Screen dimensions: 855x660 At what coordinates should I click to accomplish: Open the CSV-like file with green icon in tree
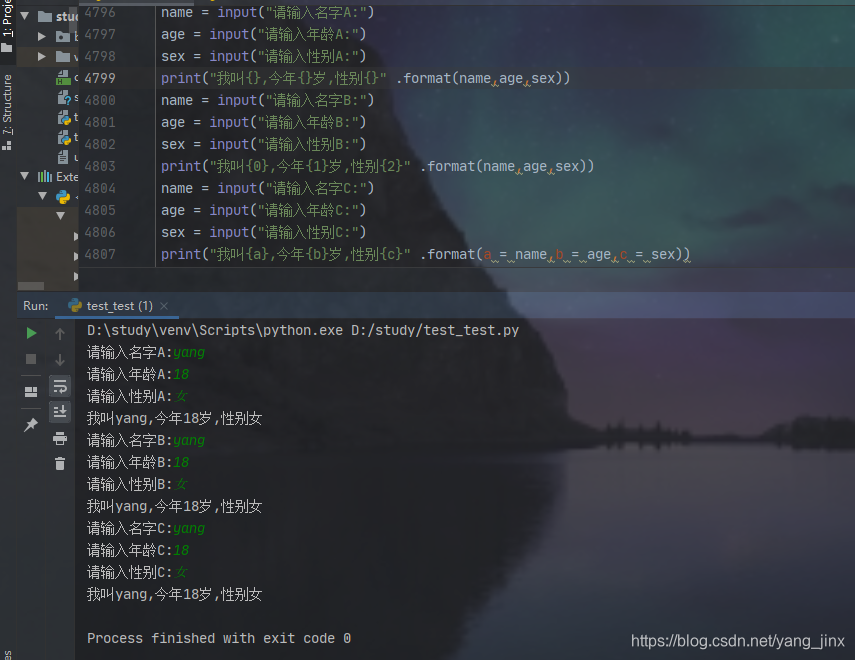point(63,77)
